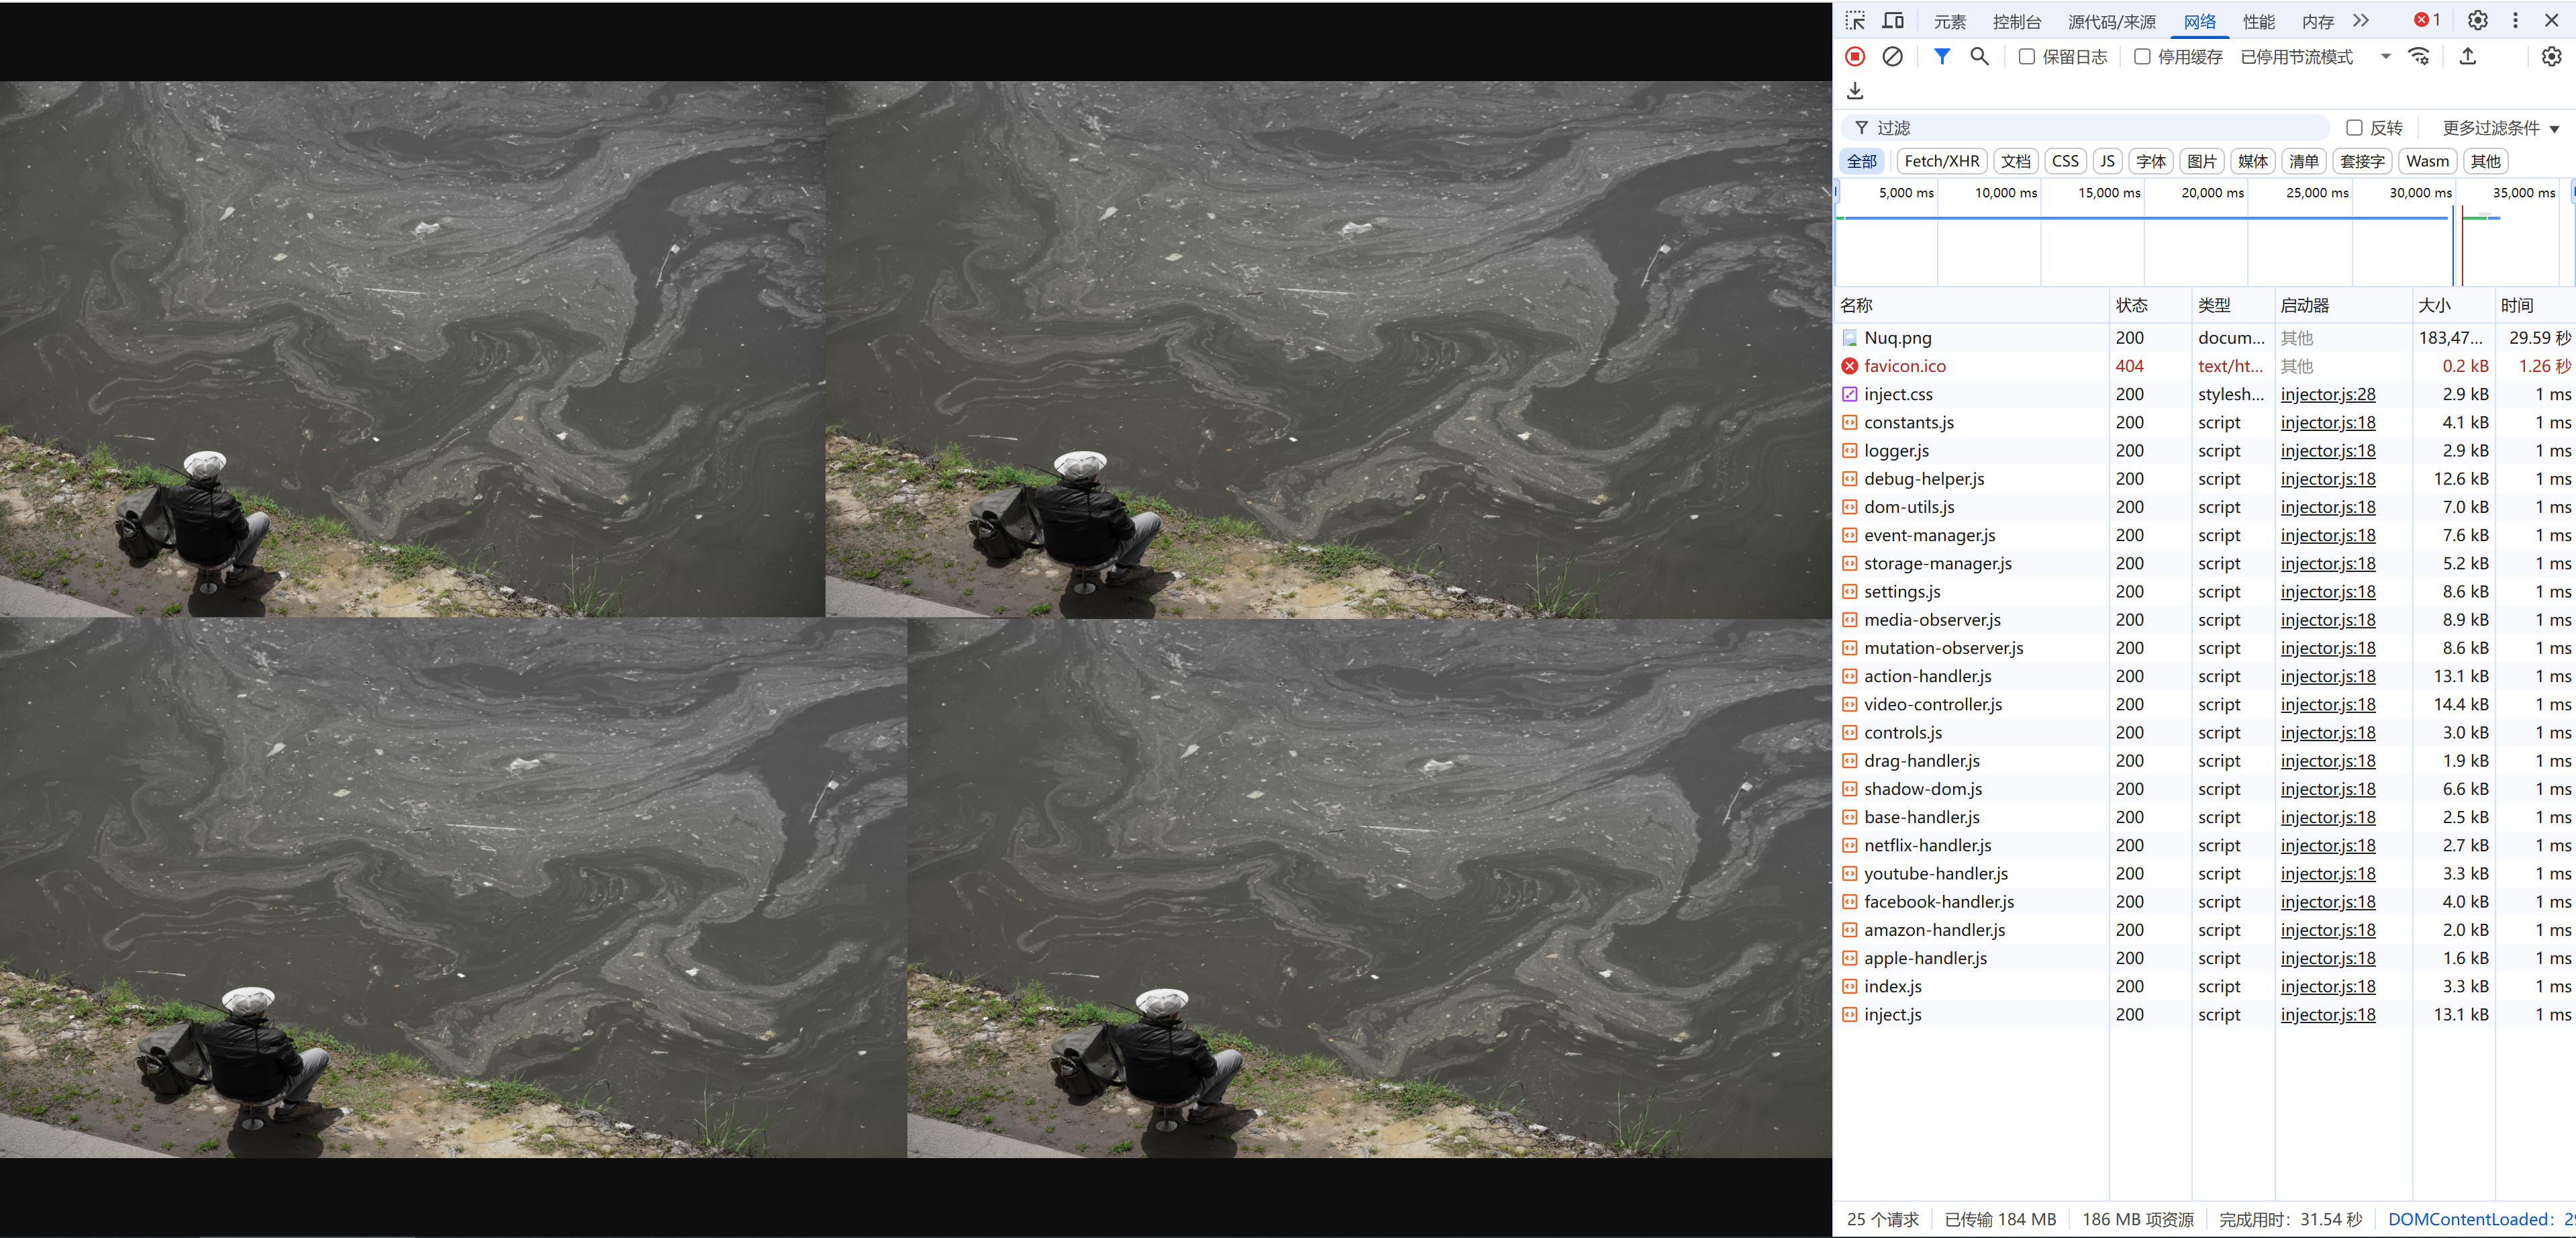The height and width of the screenshot is (1238, 2576).
Task: Switch to the 网络 tab
Action: pos(2199,22)
